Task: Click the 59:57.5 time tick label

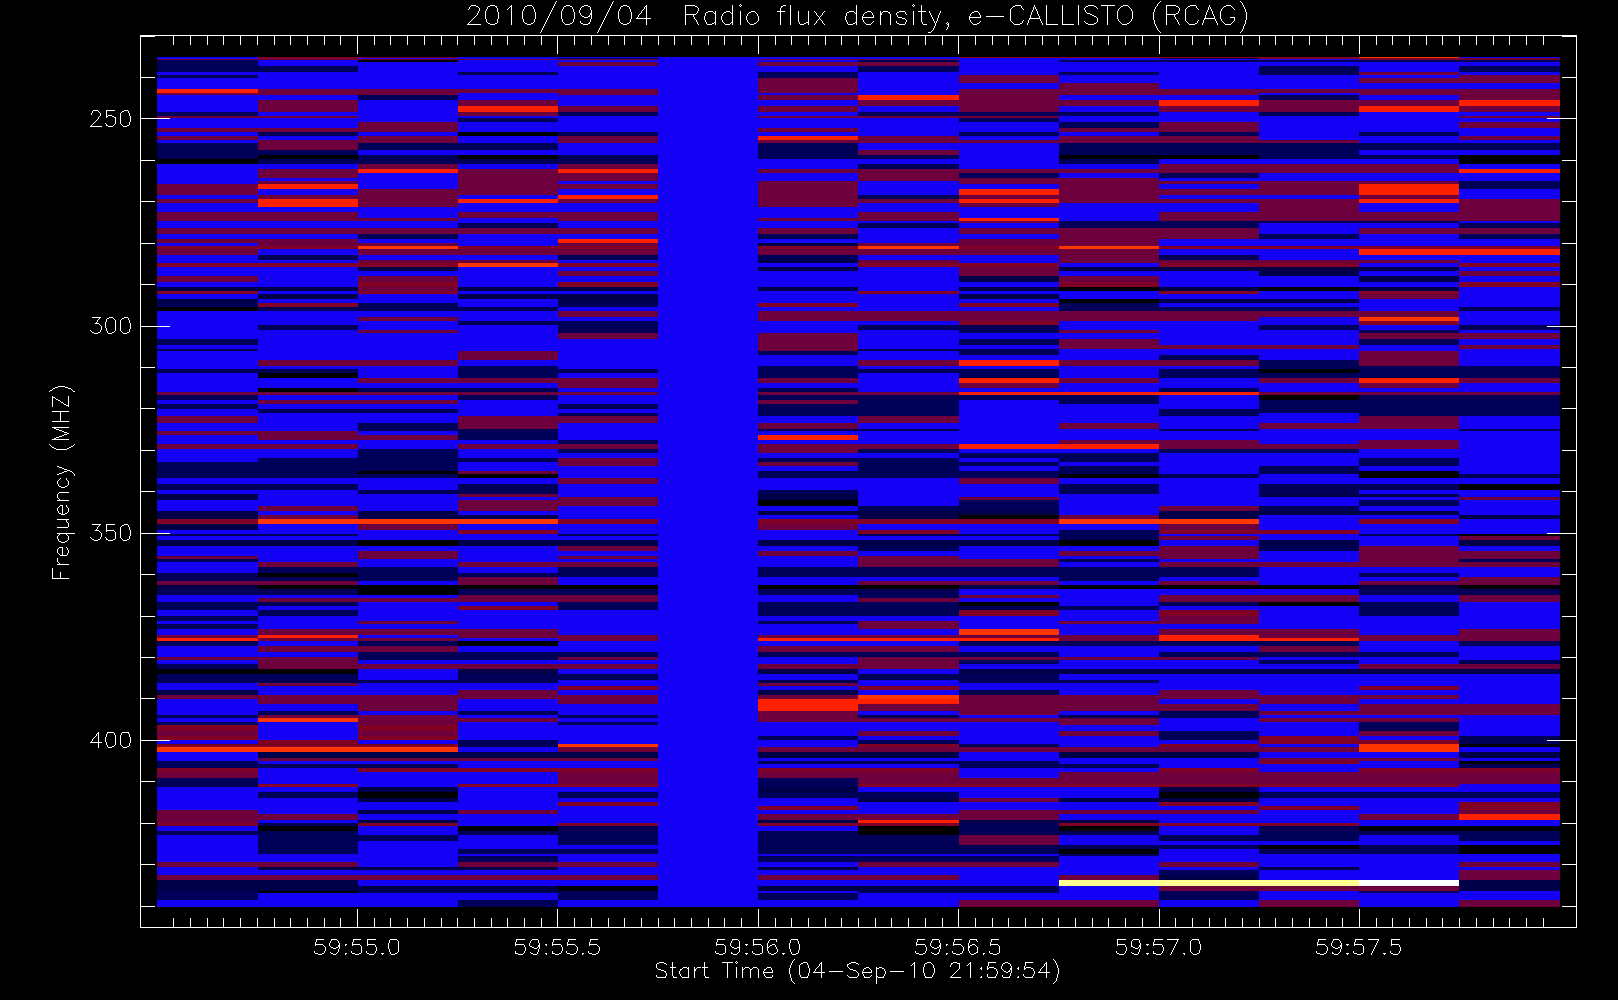Action: (1359, 947)
